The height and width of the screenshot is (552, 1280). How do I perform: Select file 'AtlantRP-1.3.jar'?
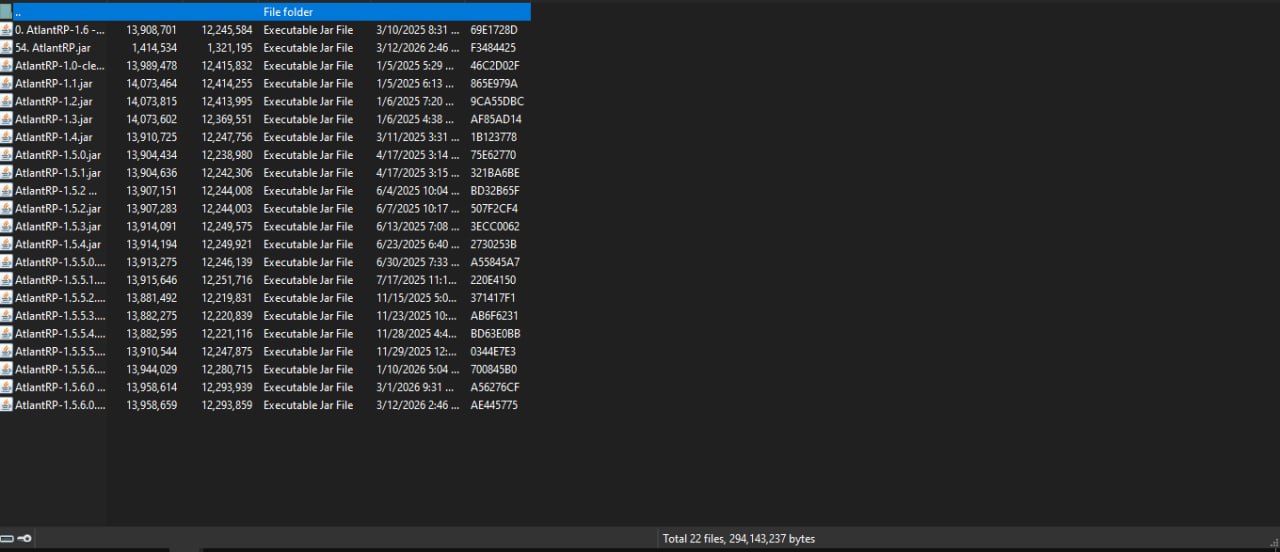[x=54, y=119]
